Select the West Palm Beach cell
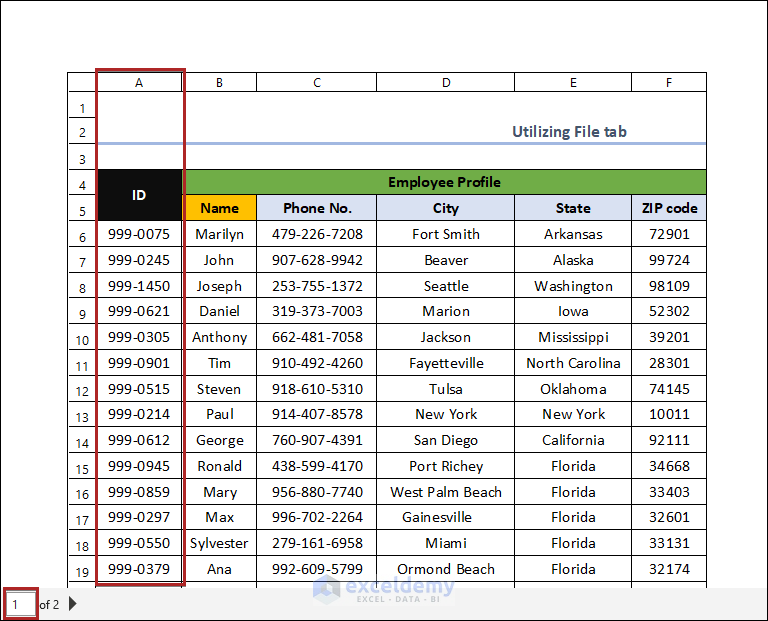The height and width of the screenshot is (621, 768). pos(446,492)
